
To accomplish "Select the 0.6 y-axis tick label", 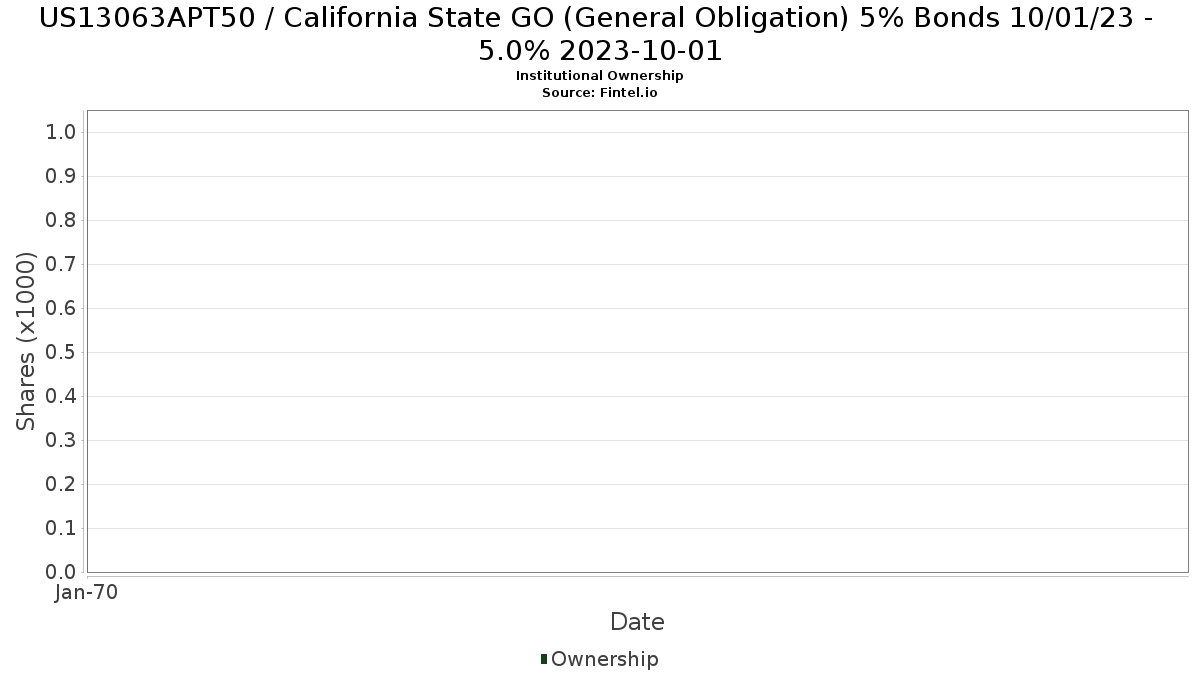I will pos(60,308).
